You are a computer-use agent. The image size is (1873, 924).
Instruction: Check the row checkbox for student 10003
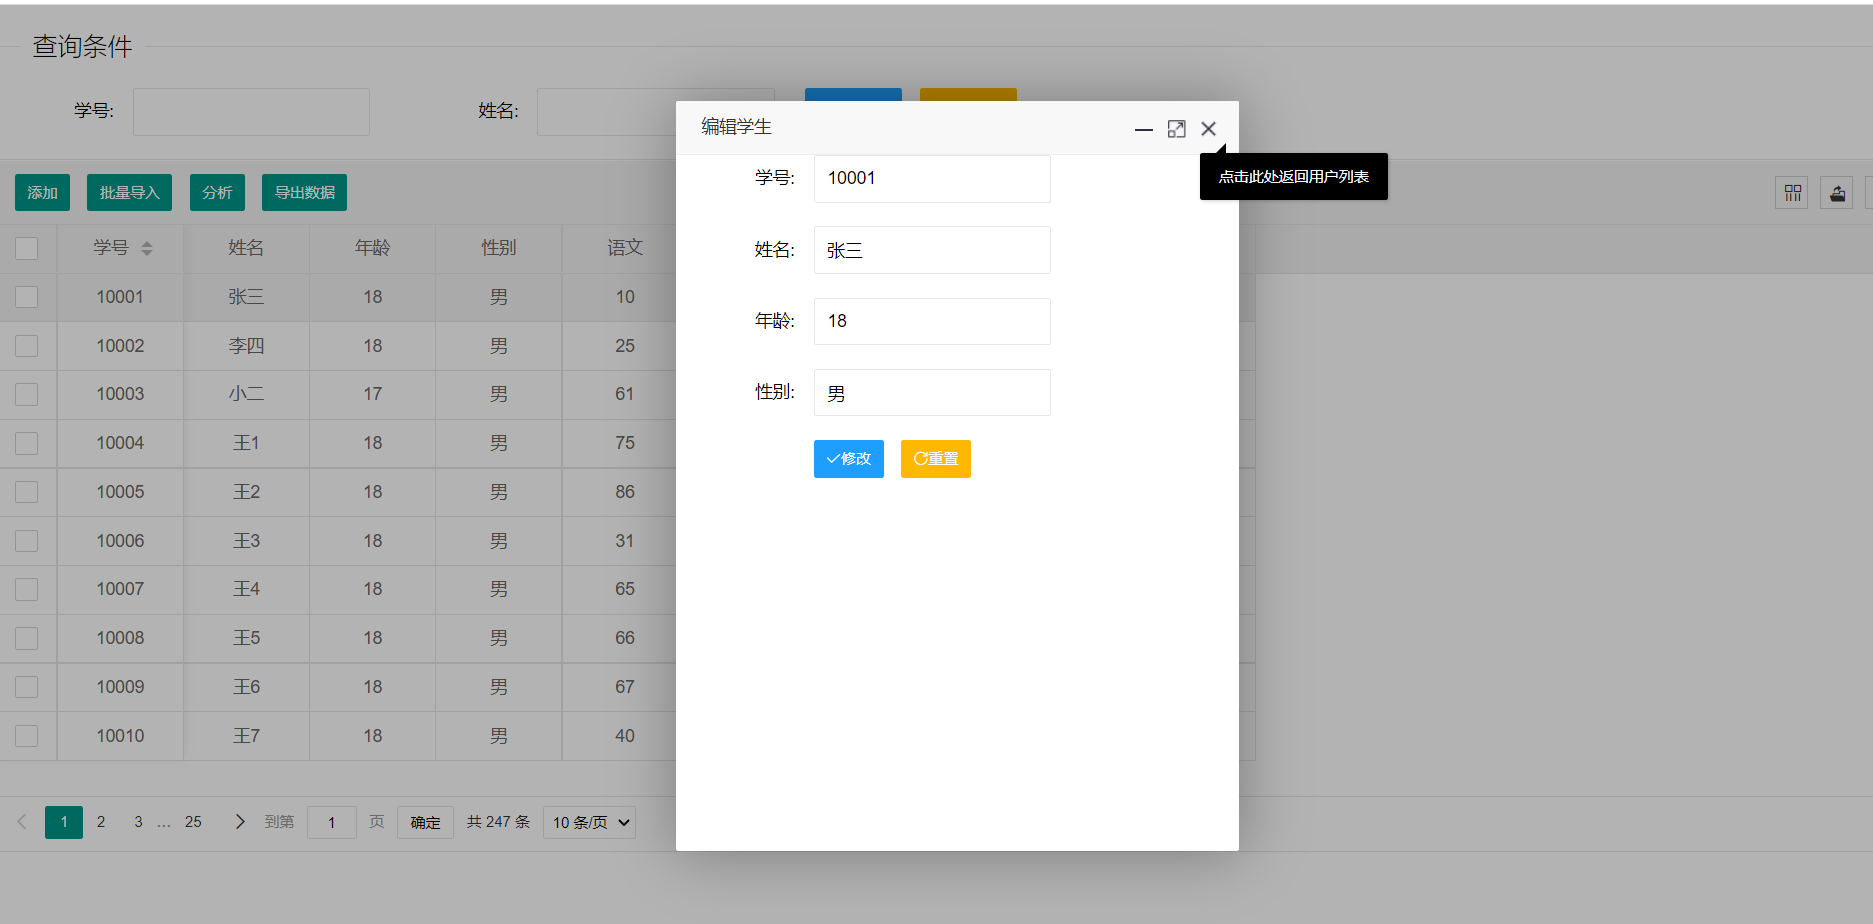click(x=27, y=394)
